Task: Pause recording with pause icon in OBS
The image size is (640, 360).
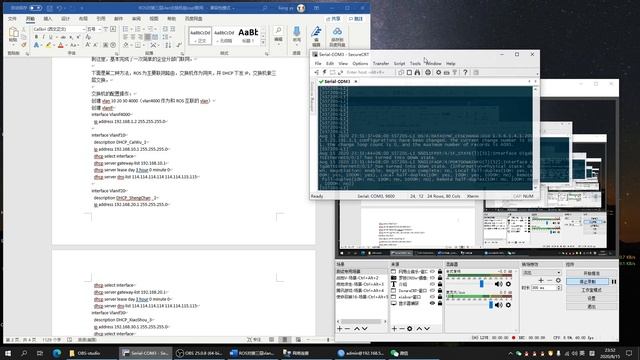Action: coord(613,282)
